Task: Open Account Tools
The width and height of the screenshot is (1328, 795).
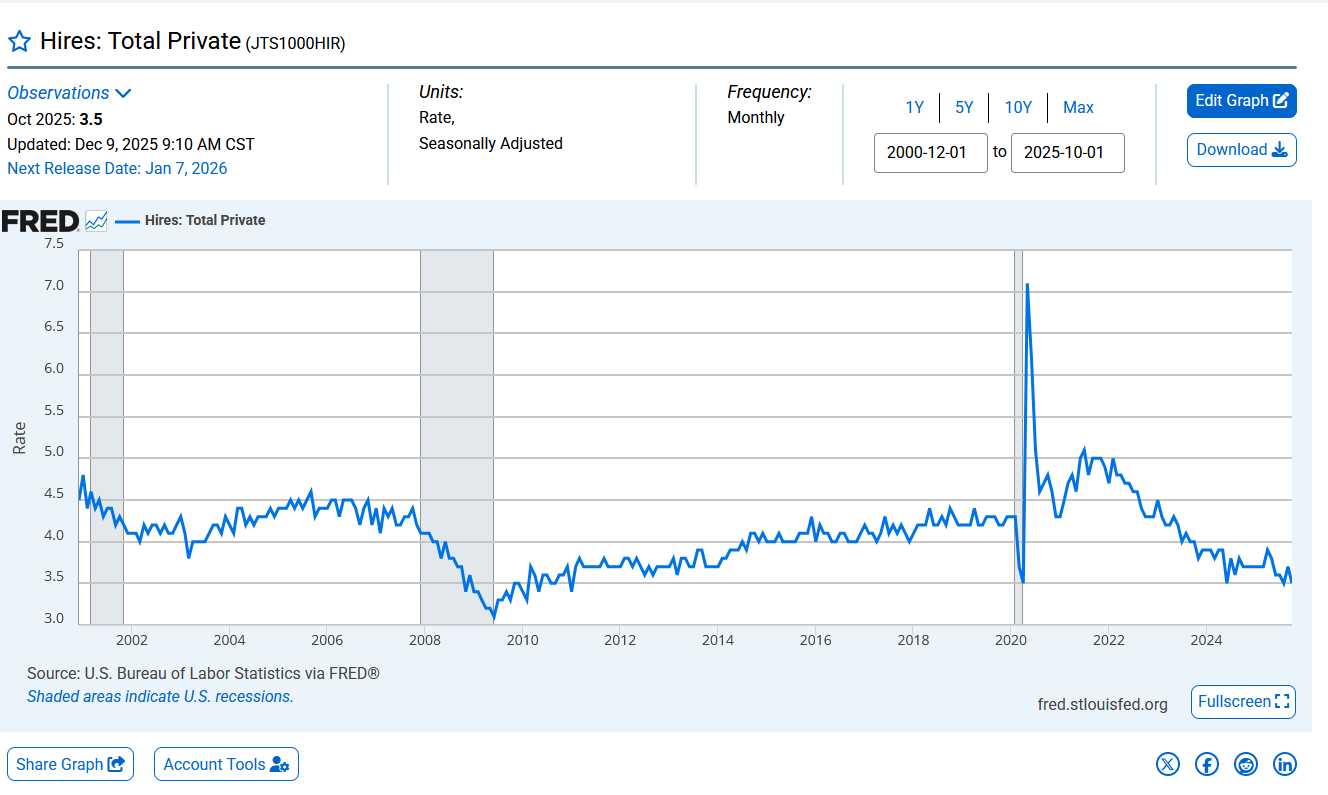Action: point(226,764)
